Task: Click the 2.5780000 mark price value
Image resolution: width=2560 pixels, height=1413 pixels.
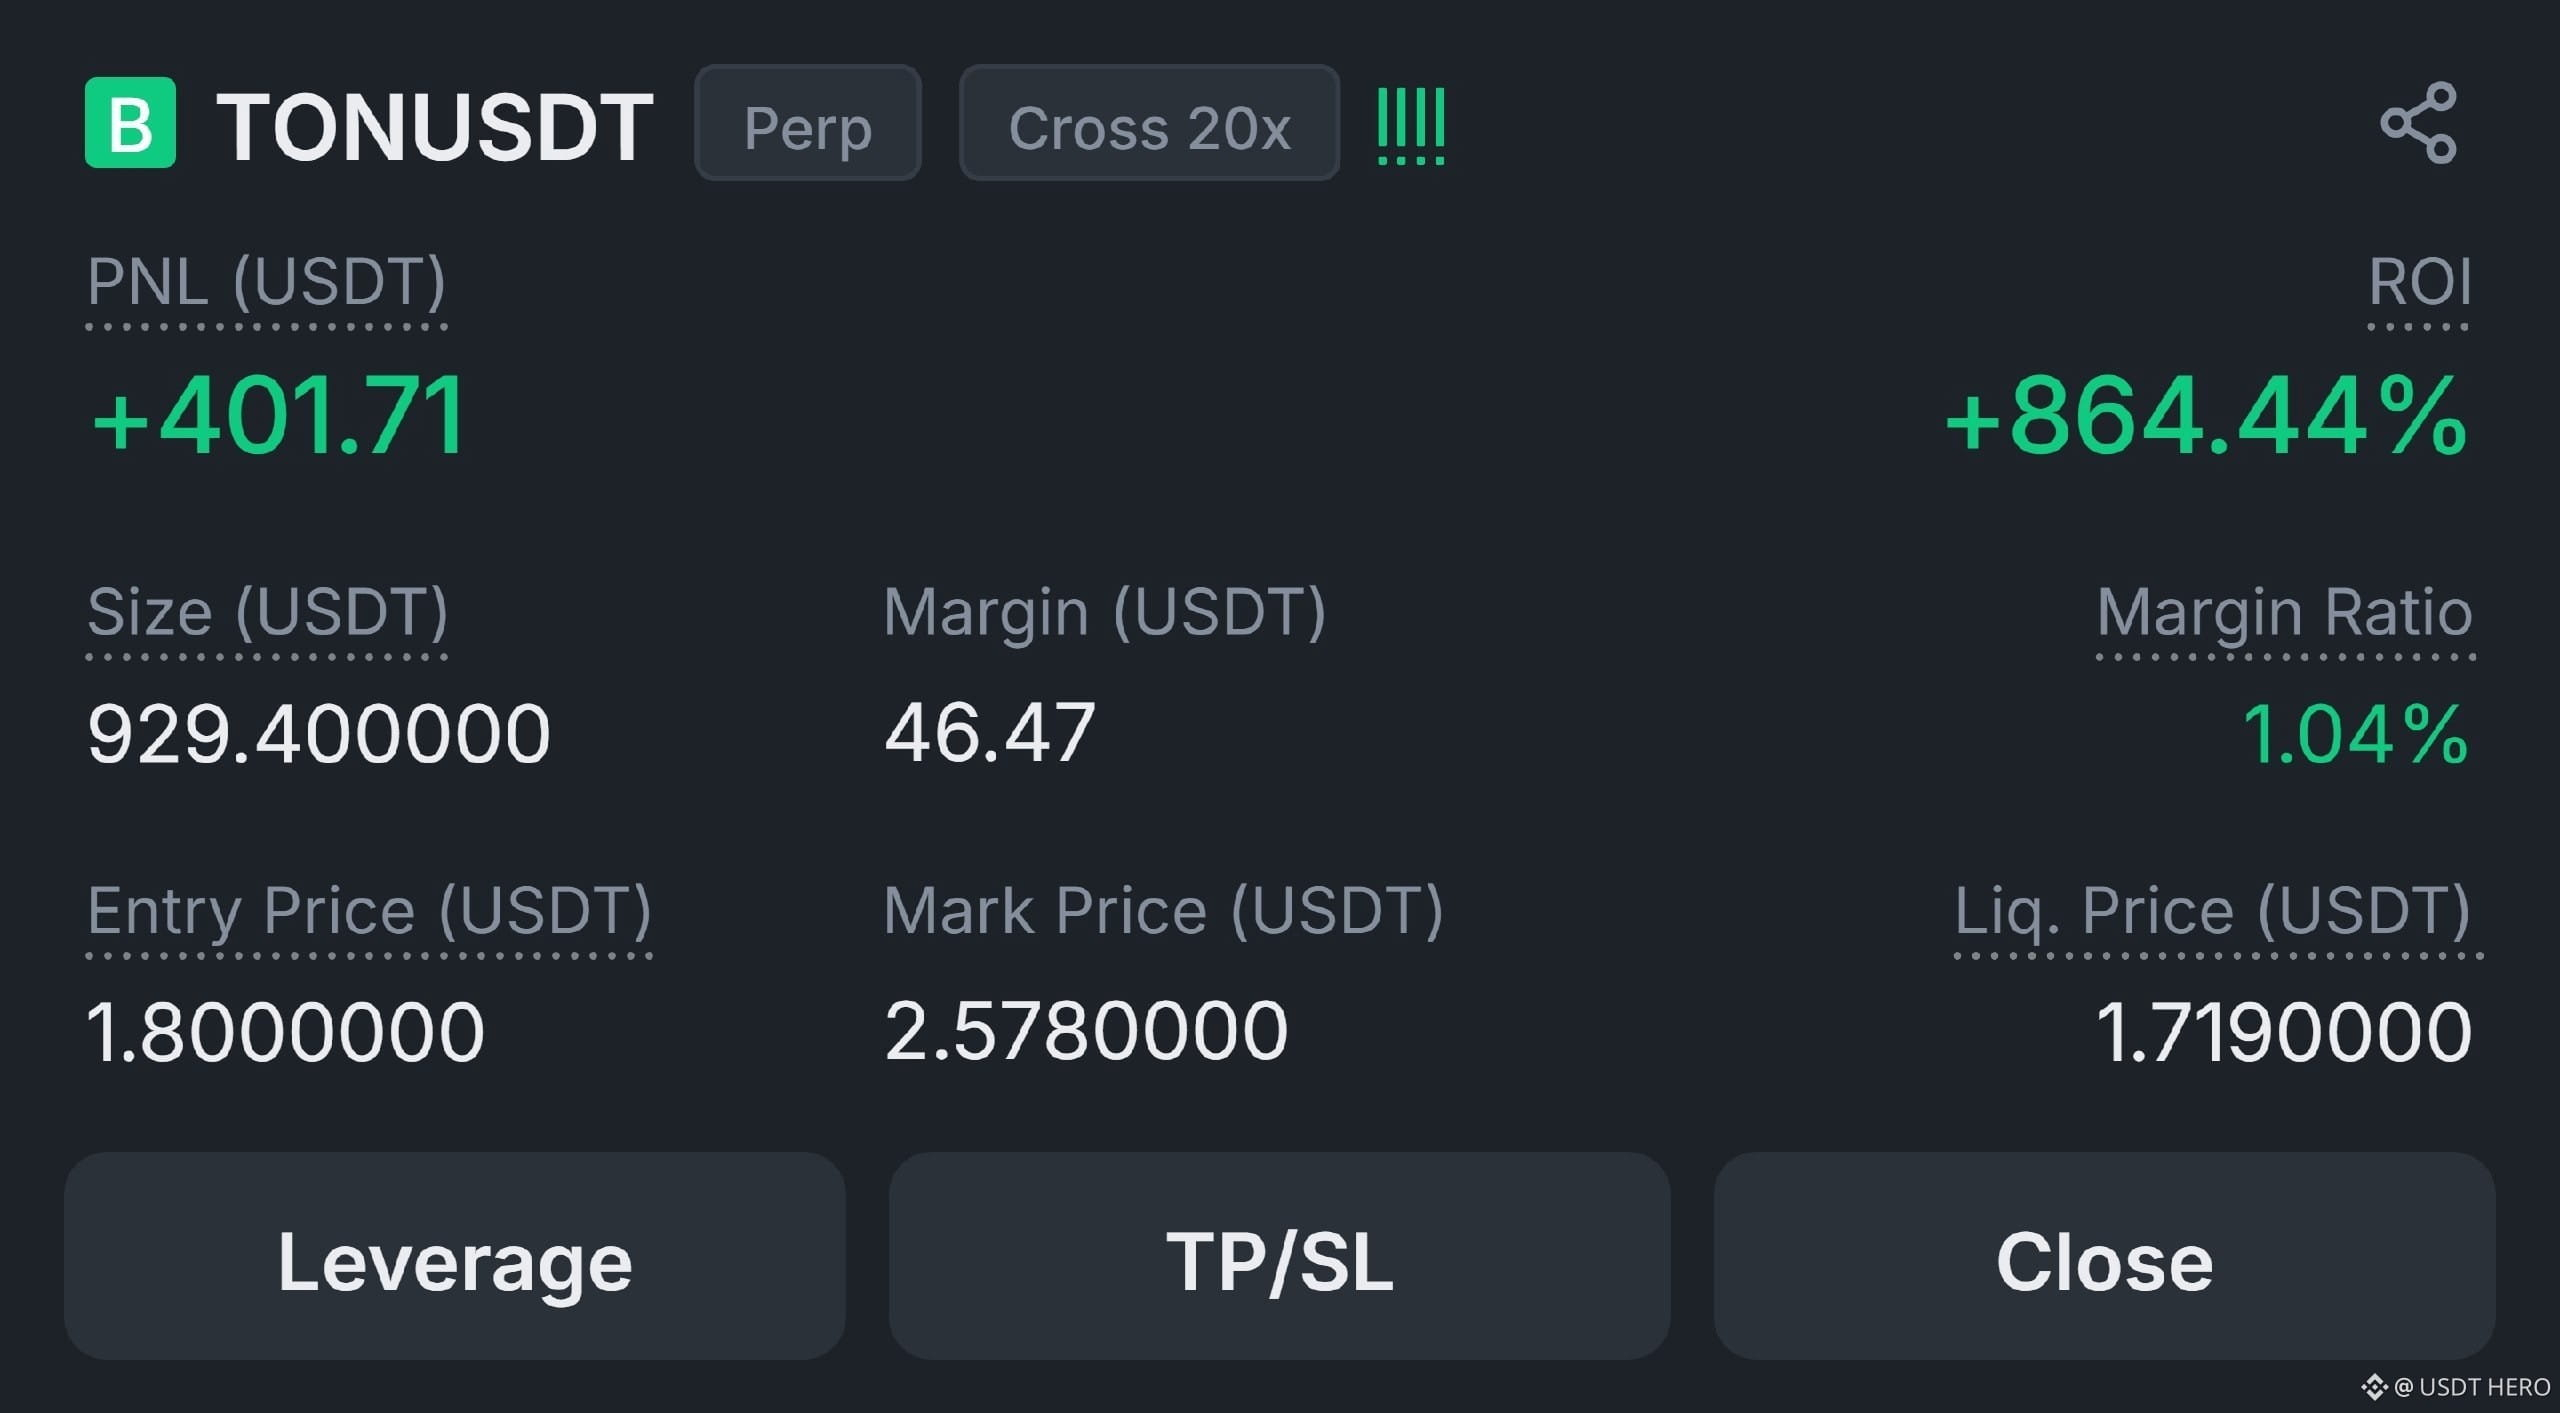Action: pos(1087,1032)
